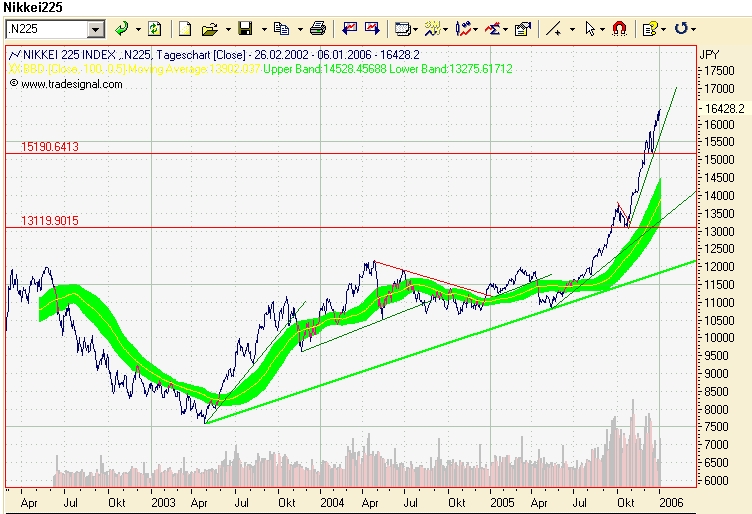Click the Upper Band 14528.45688 legend label
Image resolution: width=752 pixels, height=514 pixels.
tap(325, 69)
